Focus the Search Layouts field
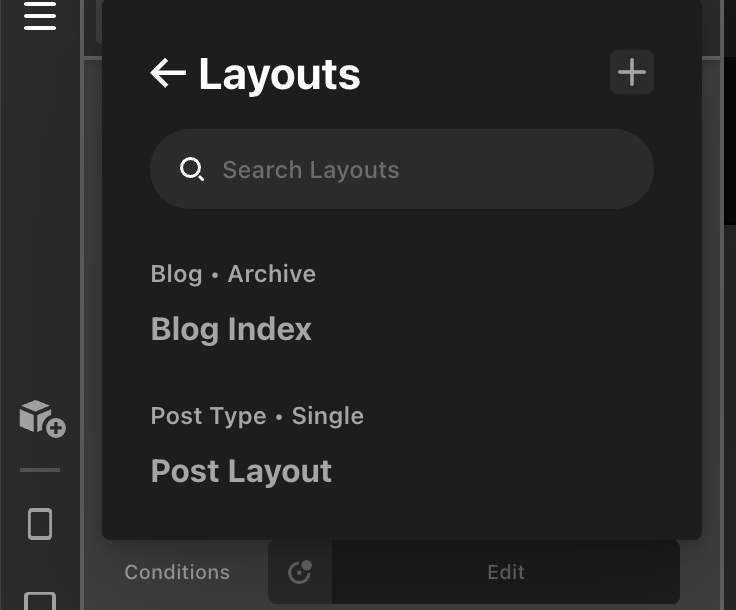Image resolution: width=736 pixels, height=610 pixels. [x=402, y=169]
